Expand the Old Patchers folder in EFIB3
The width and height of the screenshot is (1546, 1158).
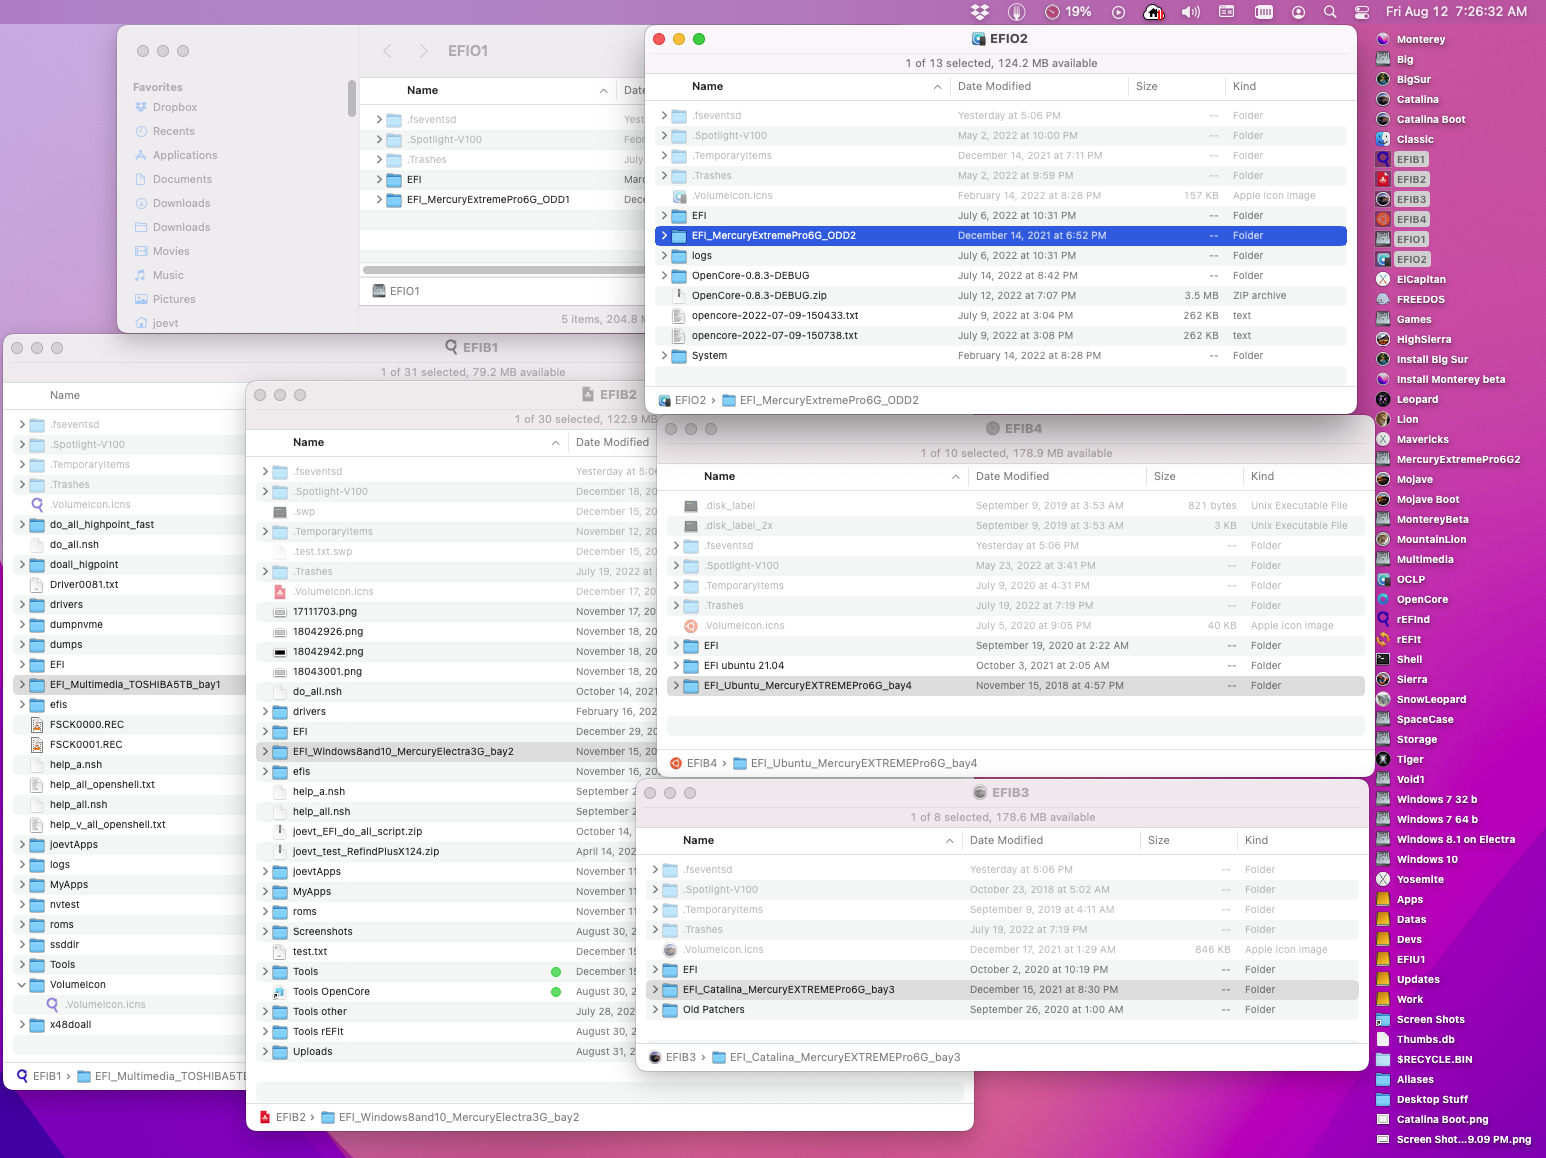[x=656, y=1010]
